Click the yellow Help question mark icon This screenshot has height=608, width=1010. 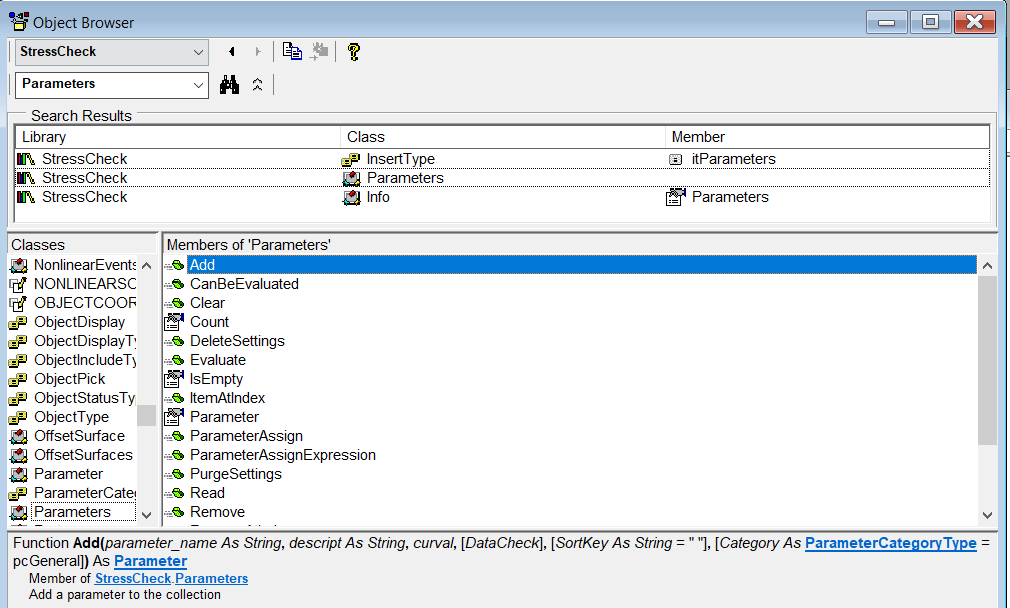coord(353,52)
